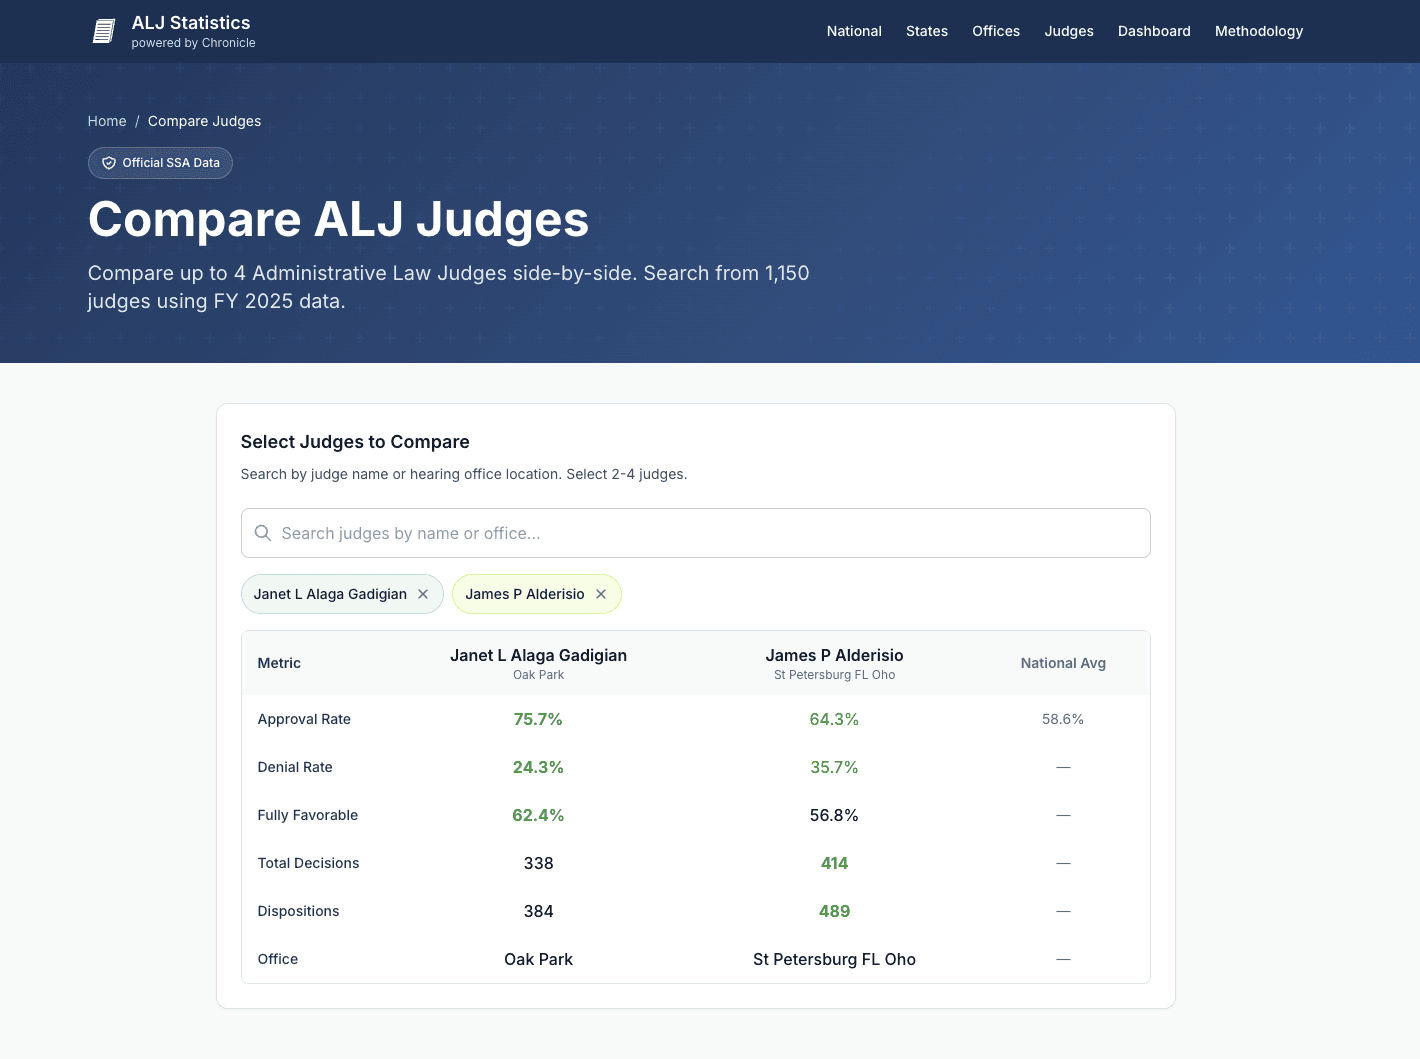This screenshot has width=1420, height=1059.
Task: Remove the James P Alderisio chip
Action: click(x=601, y=594)
